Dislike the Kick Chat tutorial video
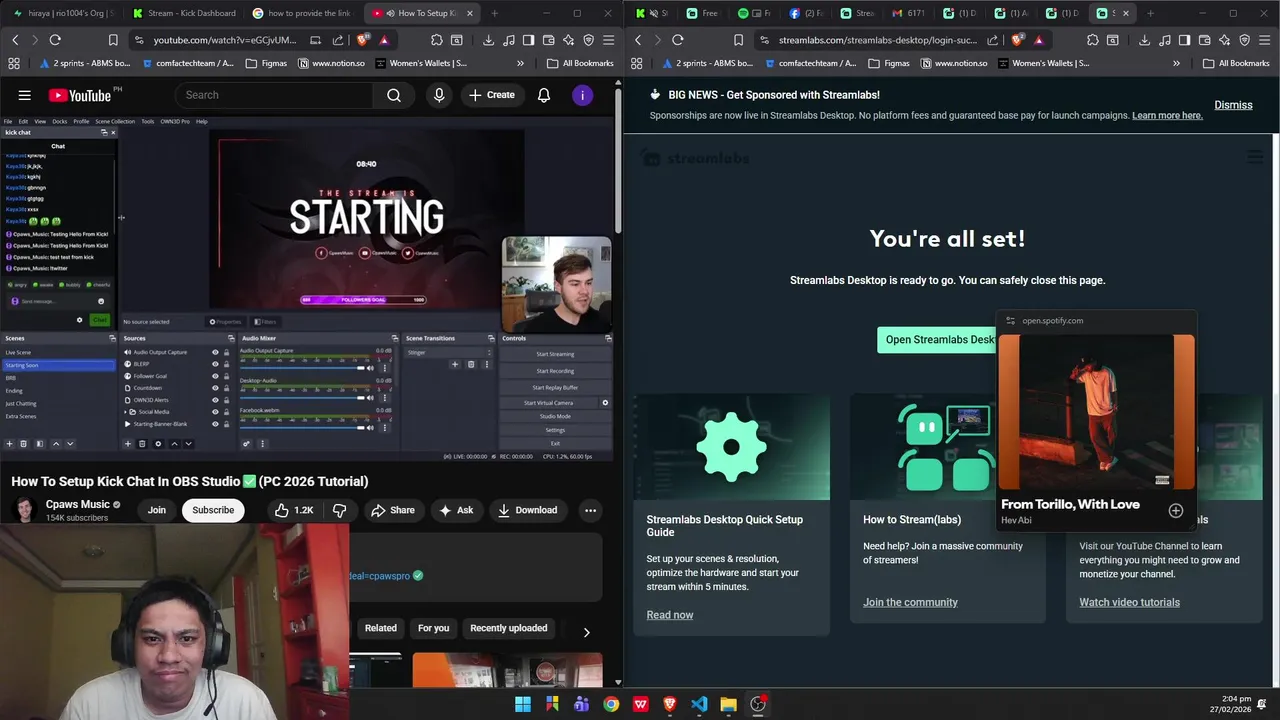This screenshot has height=720, width=1280. (339, 510)
